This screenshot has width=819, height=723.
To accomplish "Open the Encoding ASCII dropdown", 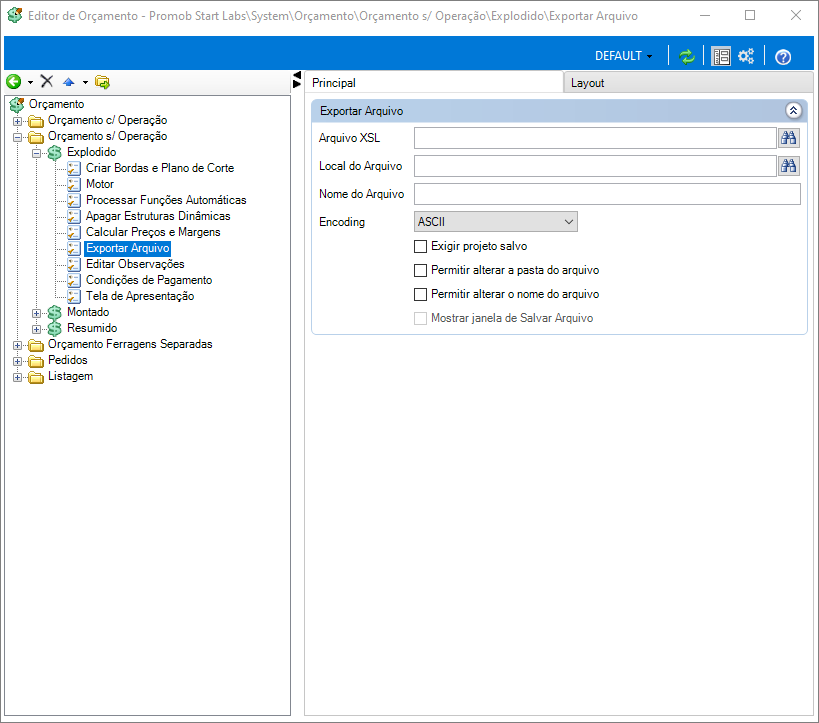I will (496, 221).
